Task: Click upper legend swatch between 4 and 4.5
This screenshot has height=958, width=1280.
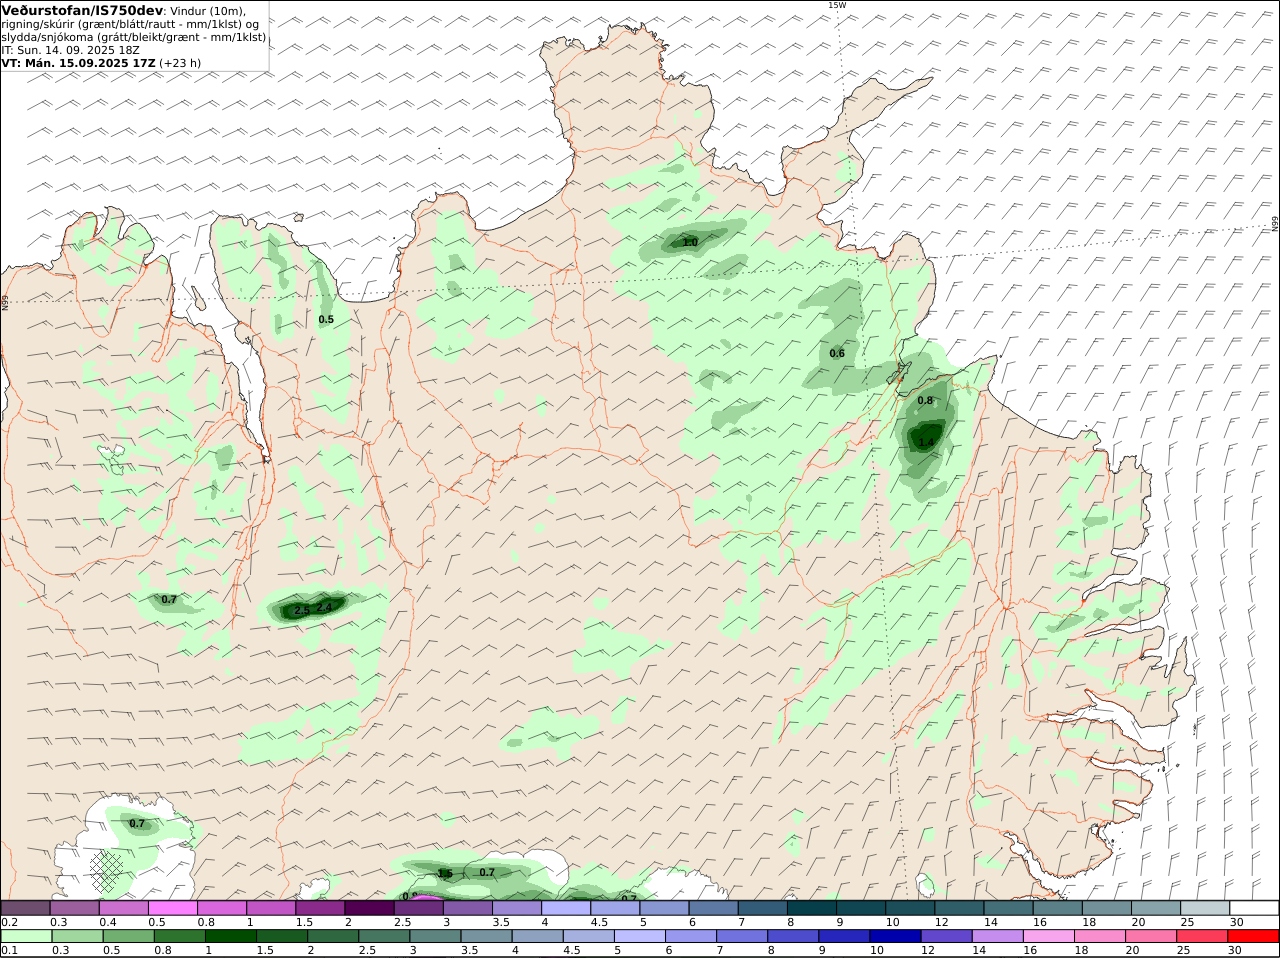Action: [x=566, y=908]
